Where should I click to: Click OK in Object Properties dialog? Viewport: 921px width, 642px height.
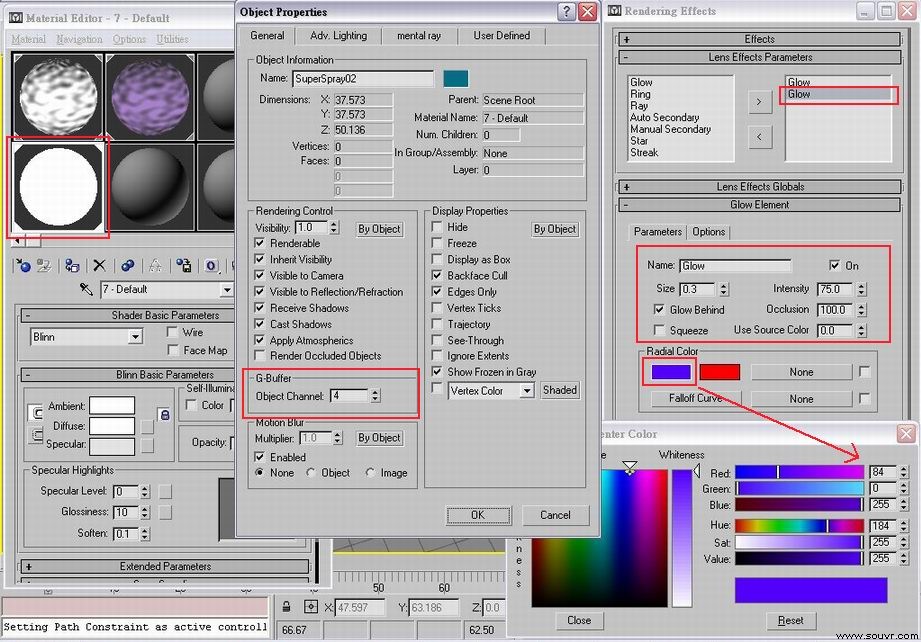(x=478, y=515)
